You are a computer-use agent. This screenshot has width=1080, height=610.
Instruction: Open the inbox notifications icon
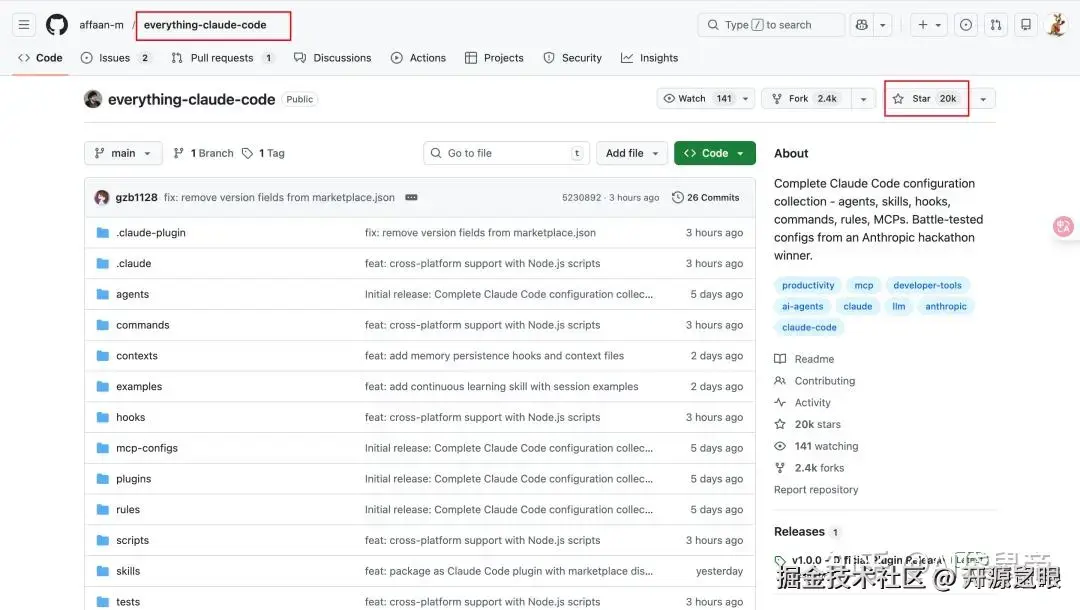tap(1026, 25)
